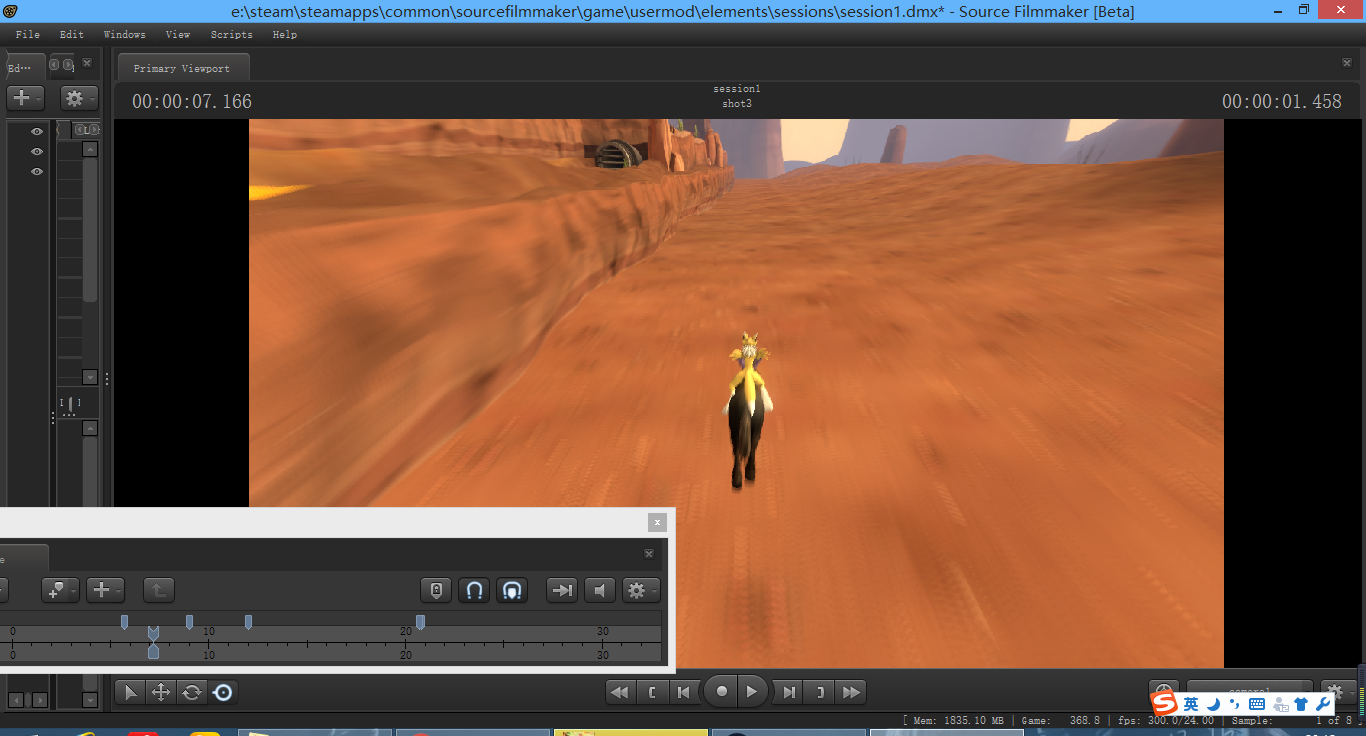Click the Mem: 1835.10 MB status readout
Viewport: 1366px width, 736px height.
coord(958,720)
